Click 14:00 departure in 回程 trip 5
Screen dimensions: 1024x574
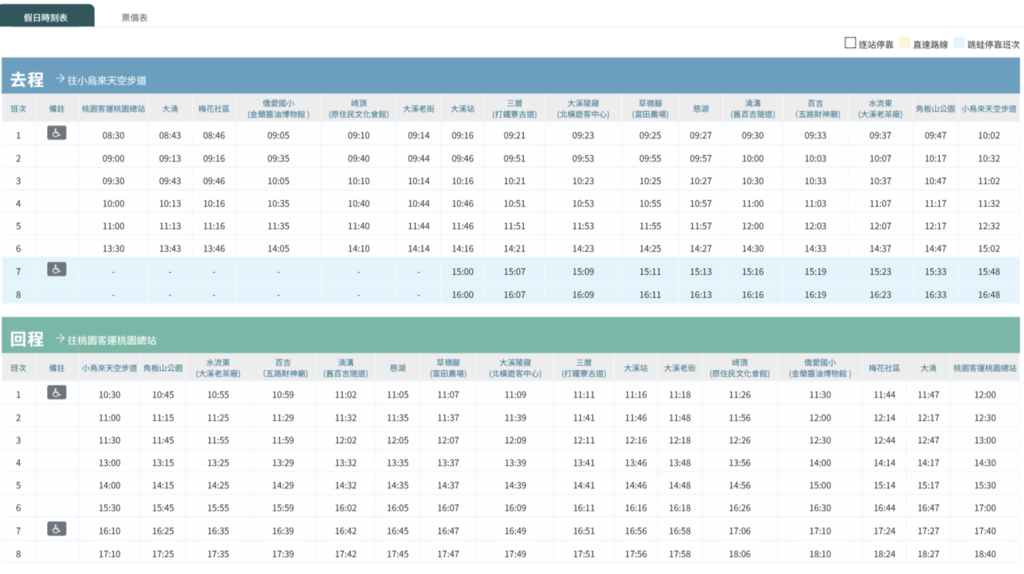(110, 486)
